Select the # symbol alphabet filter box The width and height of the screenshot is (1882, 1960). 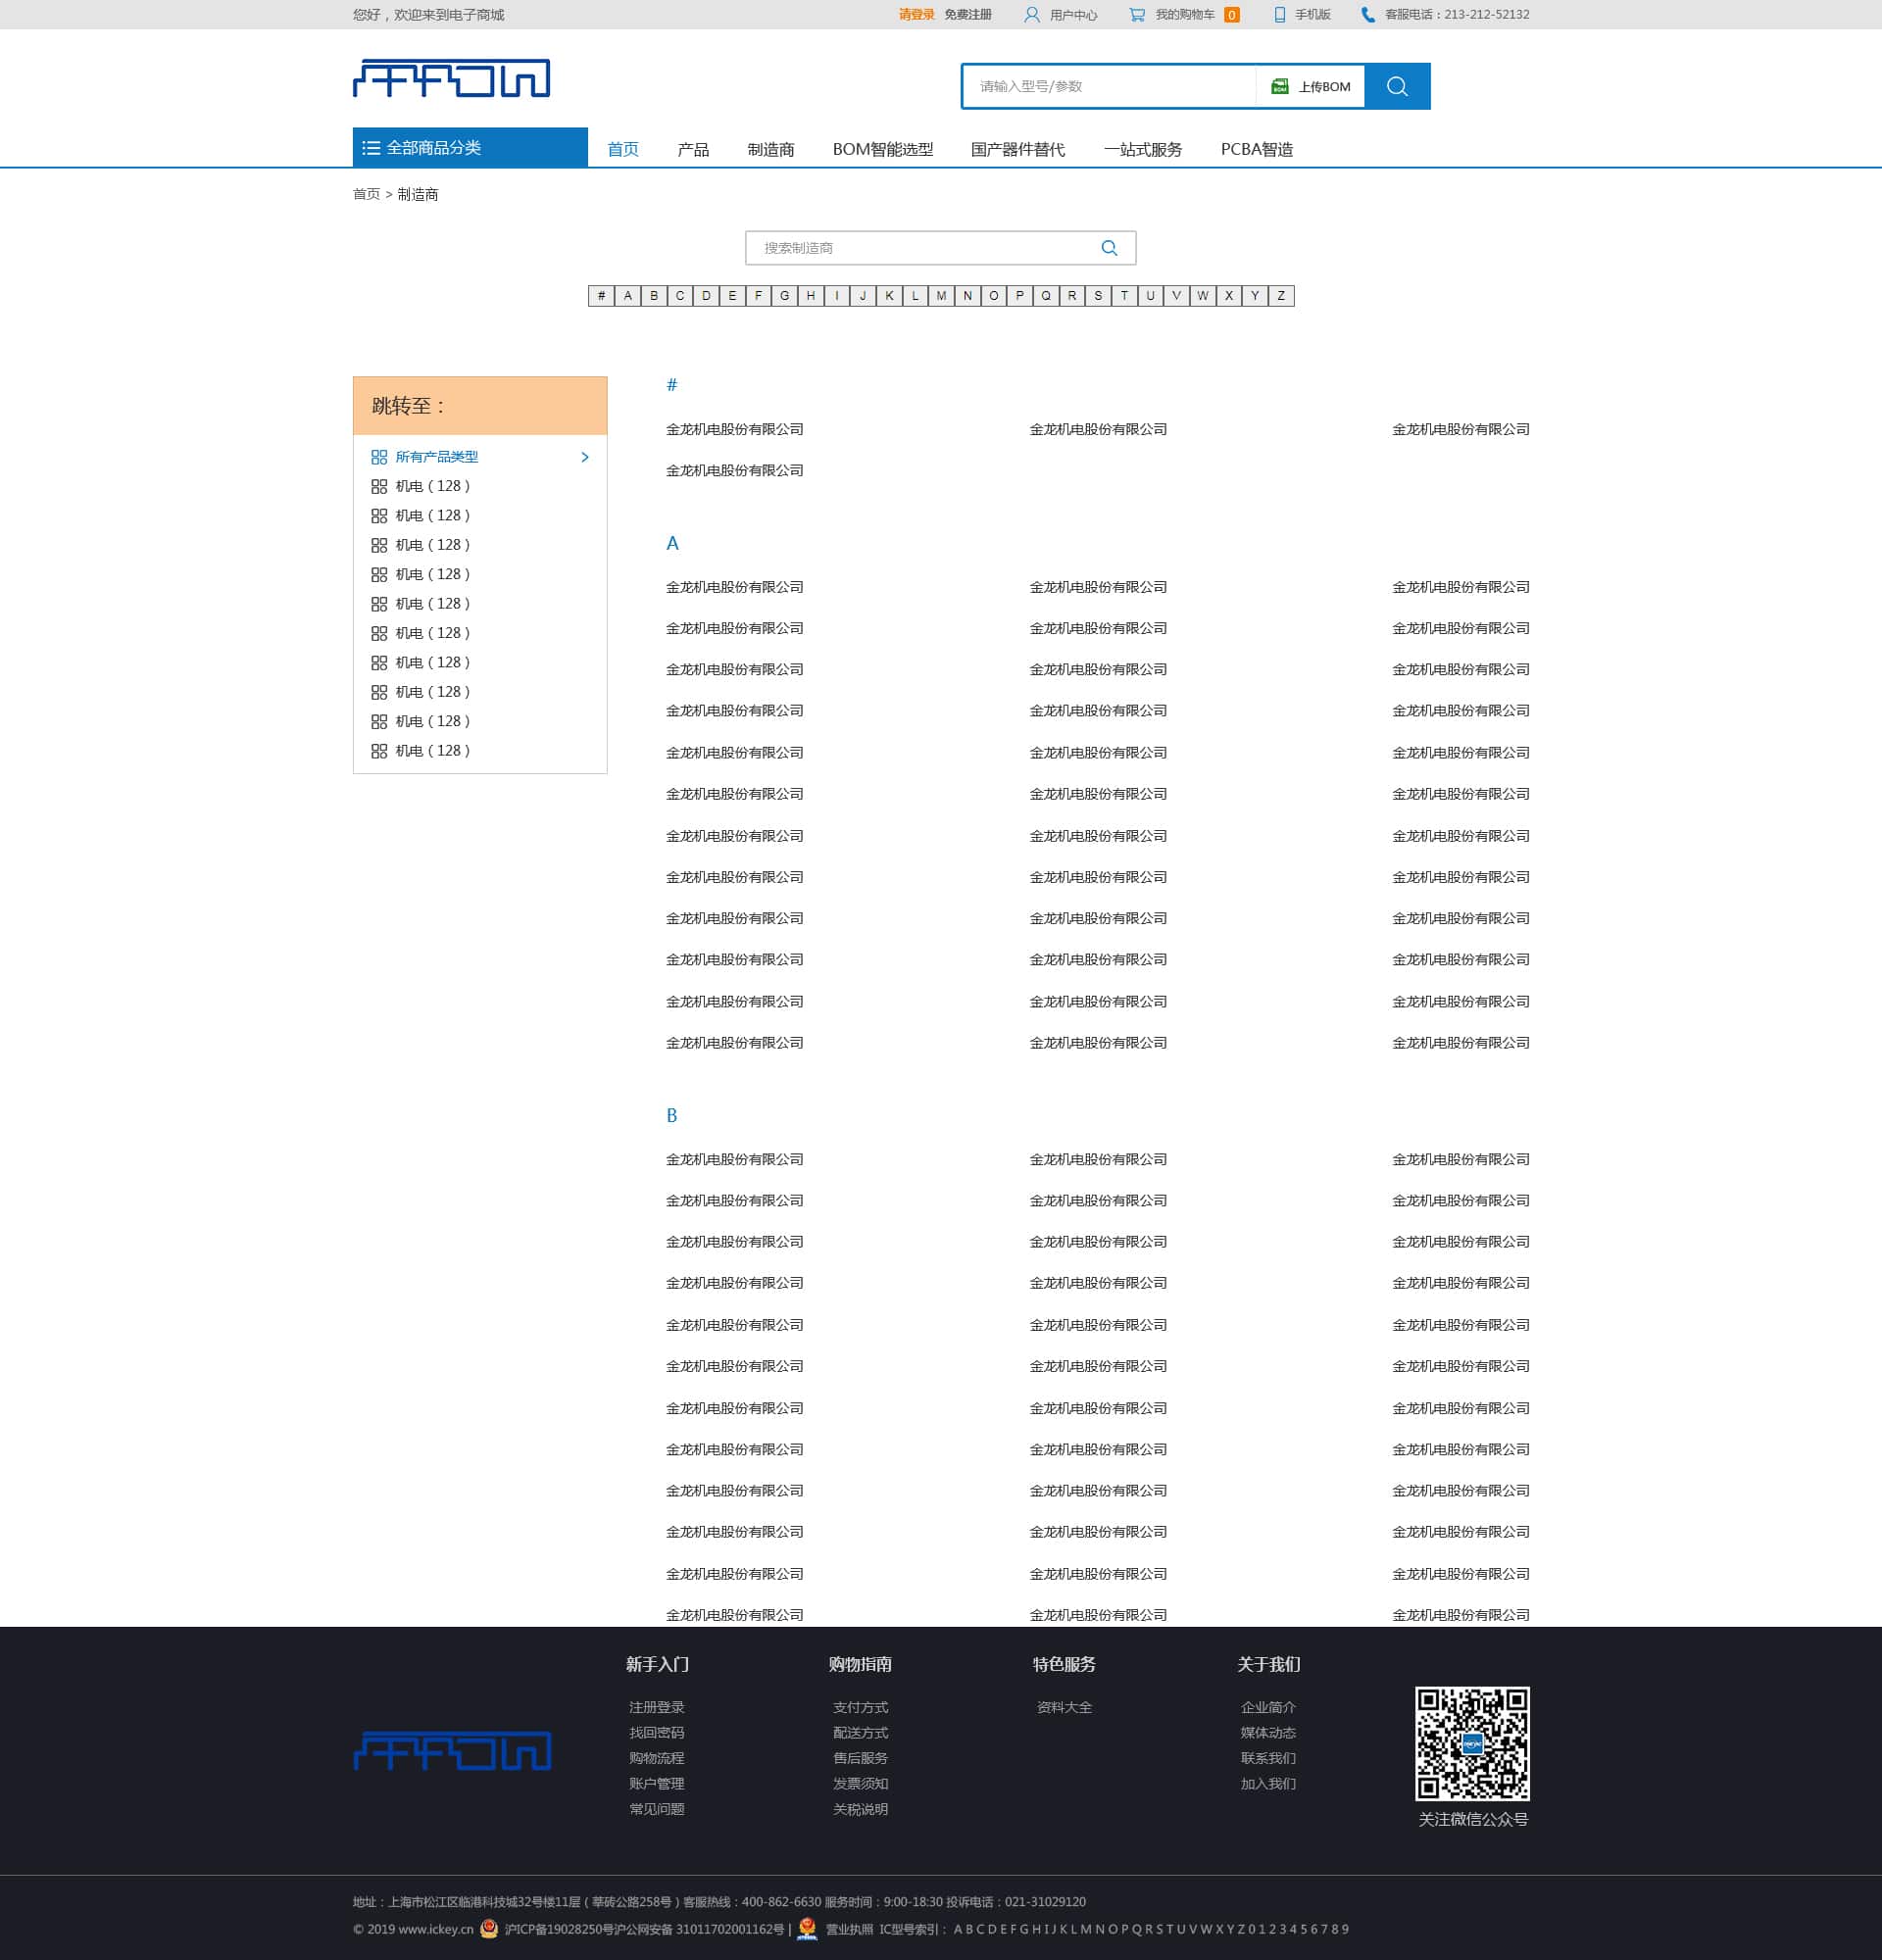[x=601, y=296]
